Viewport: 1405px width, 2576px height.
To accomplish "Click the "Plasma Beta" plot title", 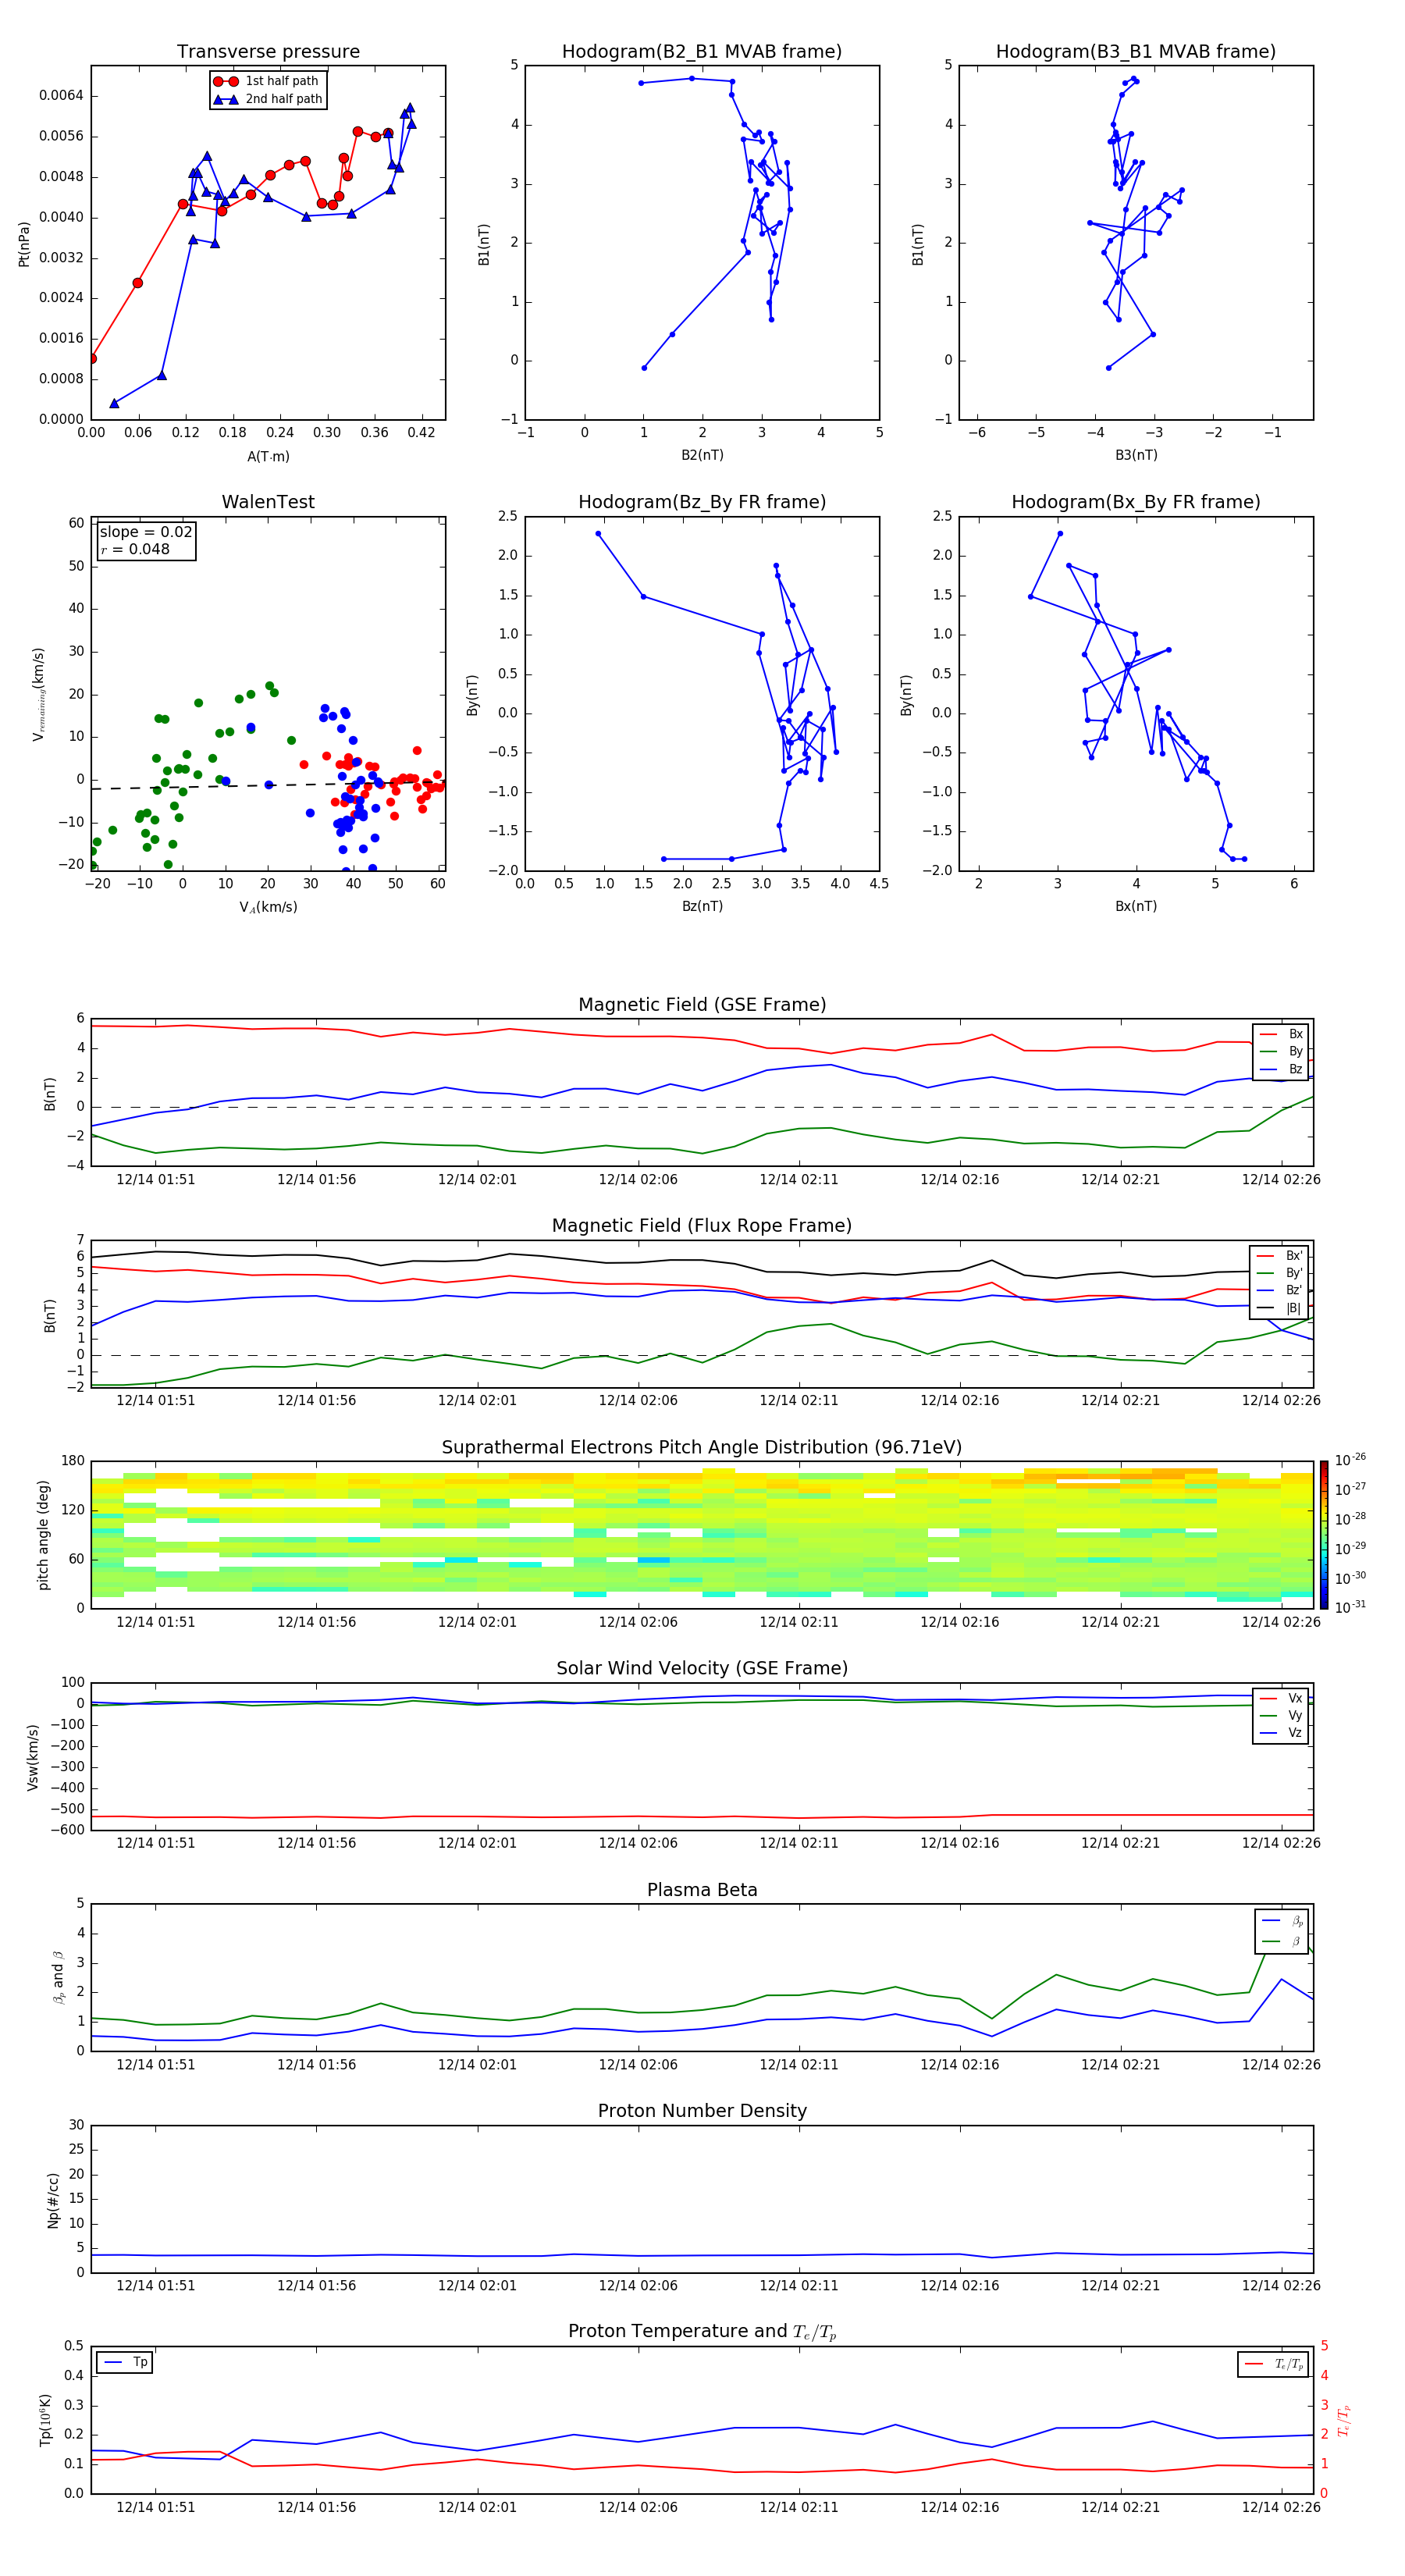I will [x=702, y=1890].
